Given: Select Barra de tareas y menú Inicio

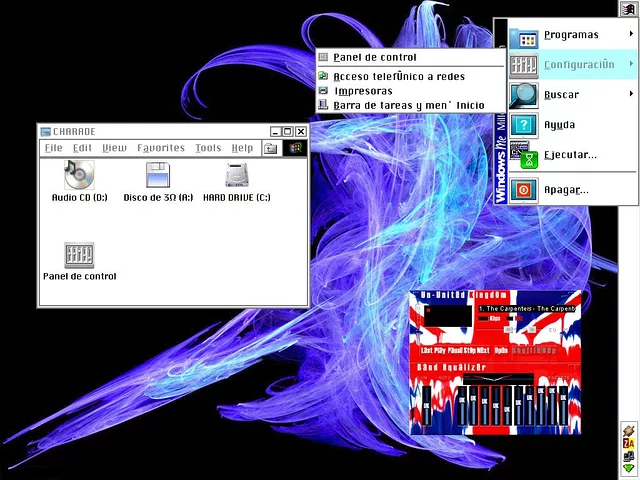Looking at the screenshot, I should tap(409, 105).
